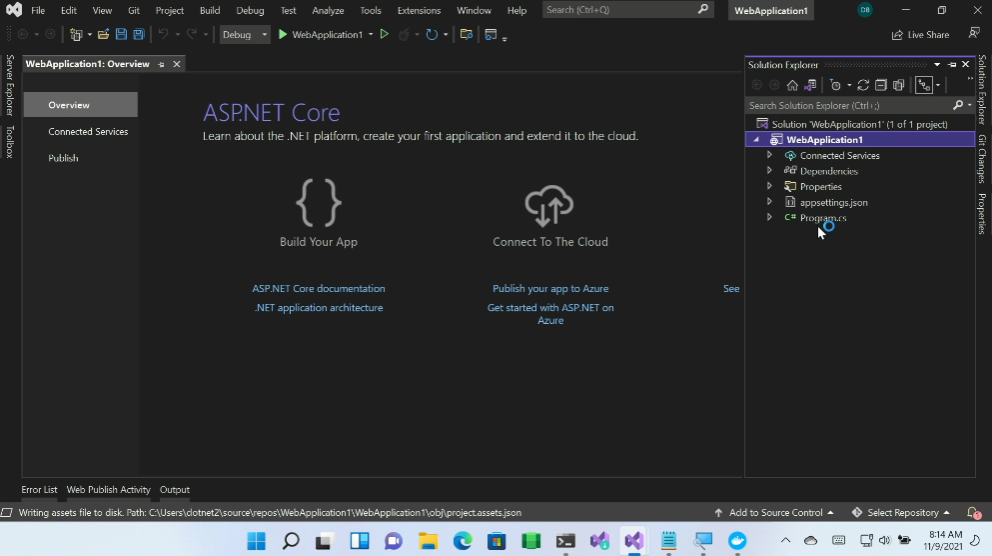Open the Build menu
Viewport: 992px width, 556px height.
pyautogui.click(x=209, y=10)
